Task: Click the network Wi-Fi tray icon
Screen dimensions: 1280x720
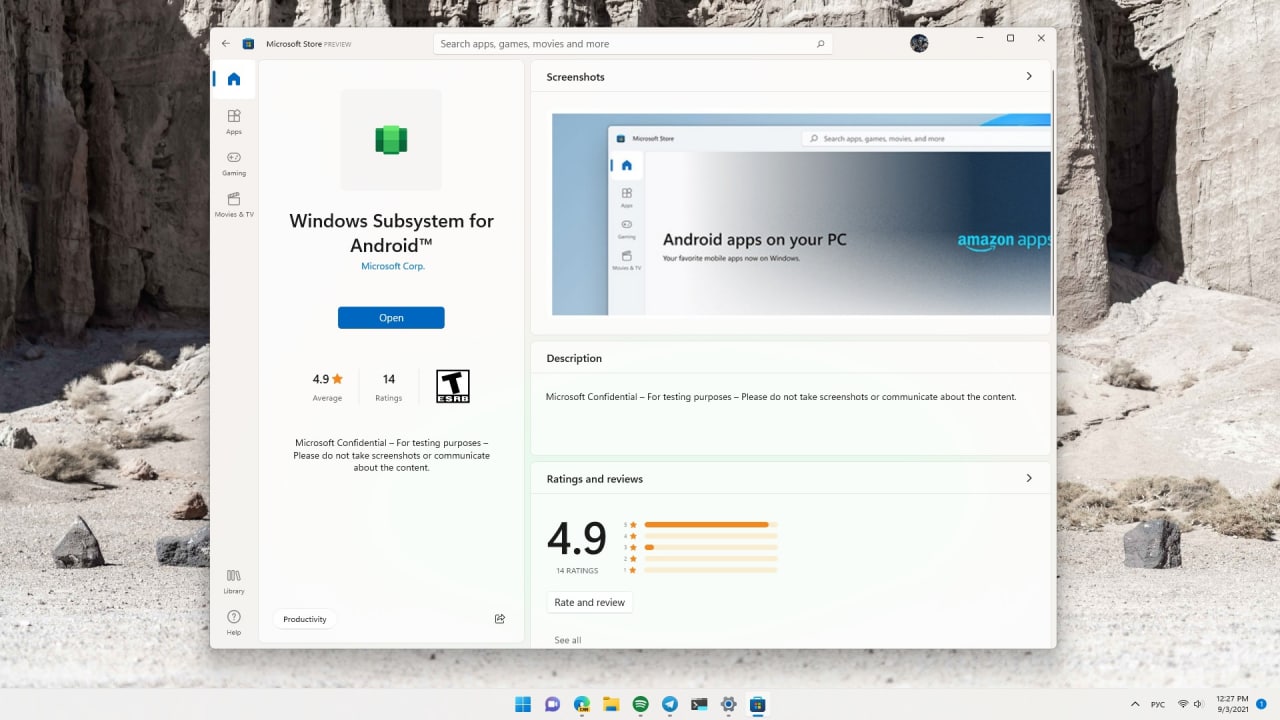Action: tap(1183, 704)
